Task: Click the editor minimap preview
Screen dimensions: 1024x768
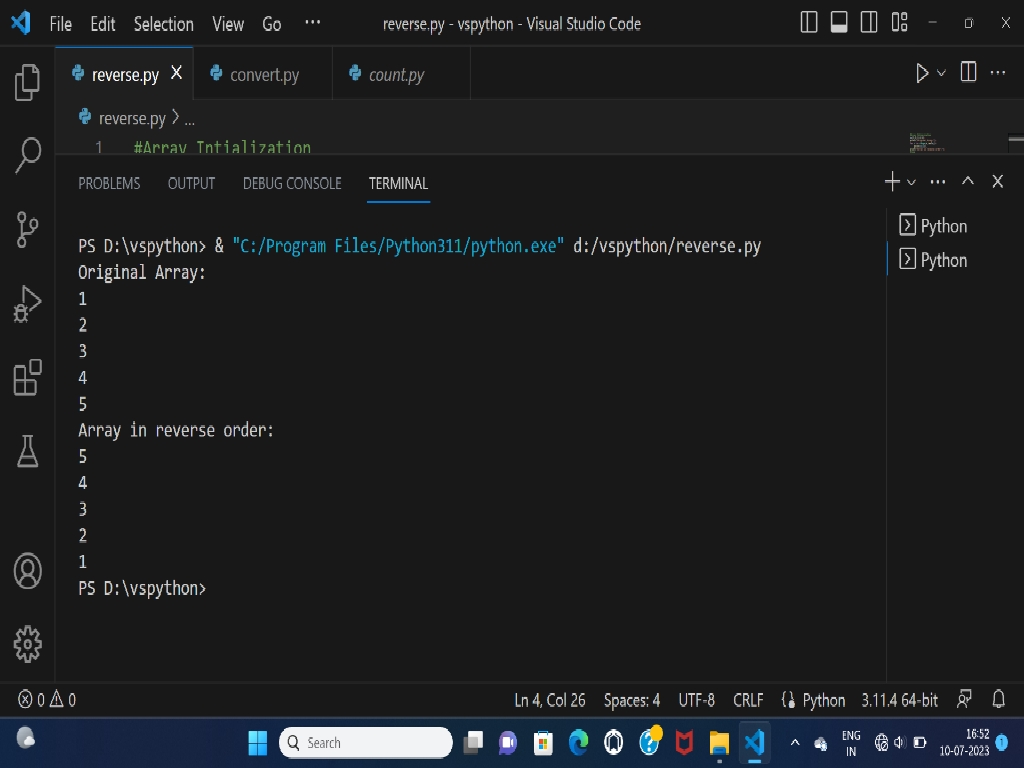Action: pyautogui.click(x=927, y=142)
